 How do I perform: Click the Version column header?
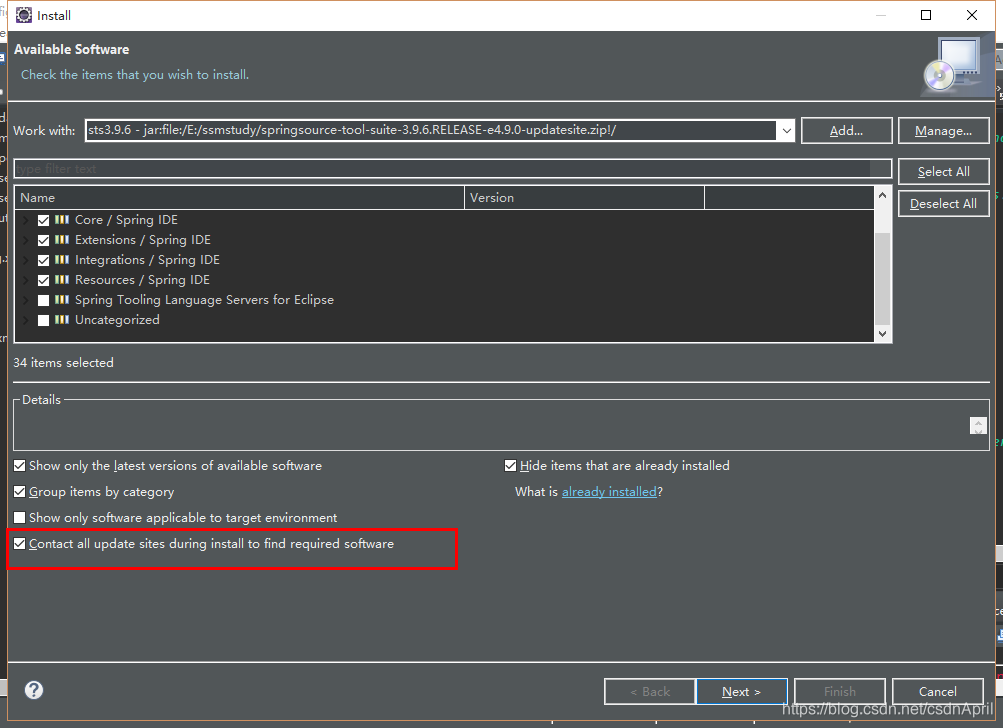click(x=584, y=198)
